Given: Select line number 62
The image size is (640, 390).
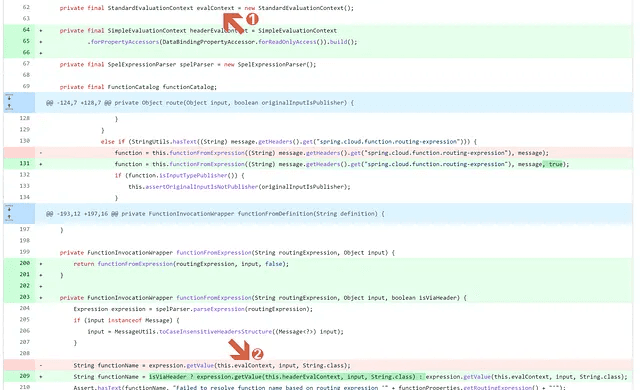Looking at the screenshot, I should point(26,7).
